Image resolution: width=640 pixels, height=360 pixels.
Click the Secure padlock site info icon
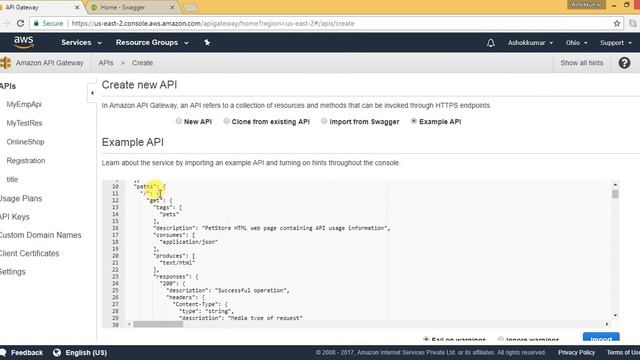click(x=36, y=24)
